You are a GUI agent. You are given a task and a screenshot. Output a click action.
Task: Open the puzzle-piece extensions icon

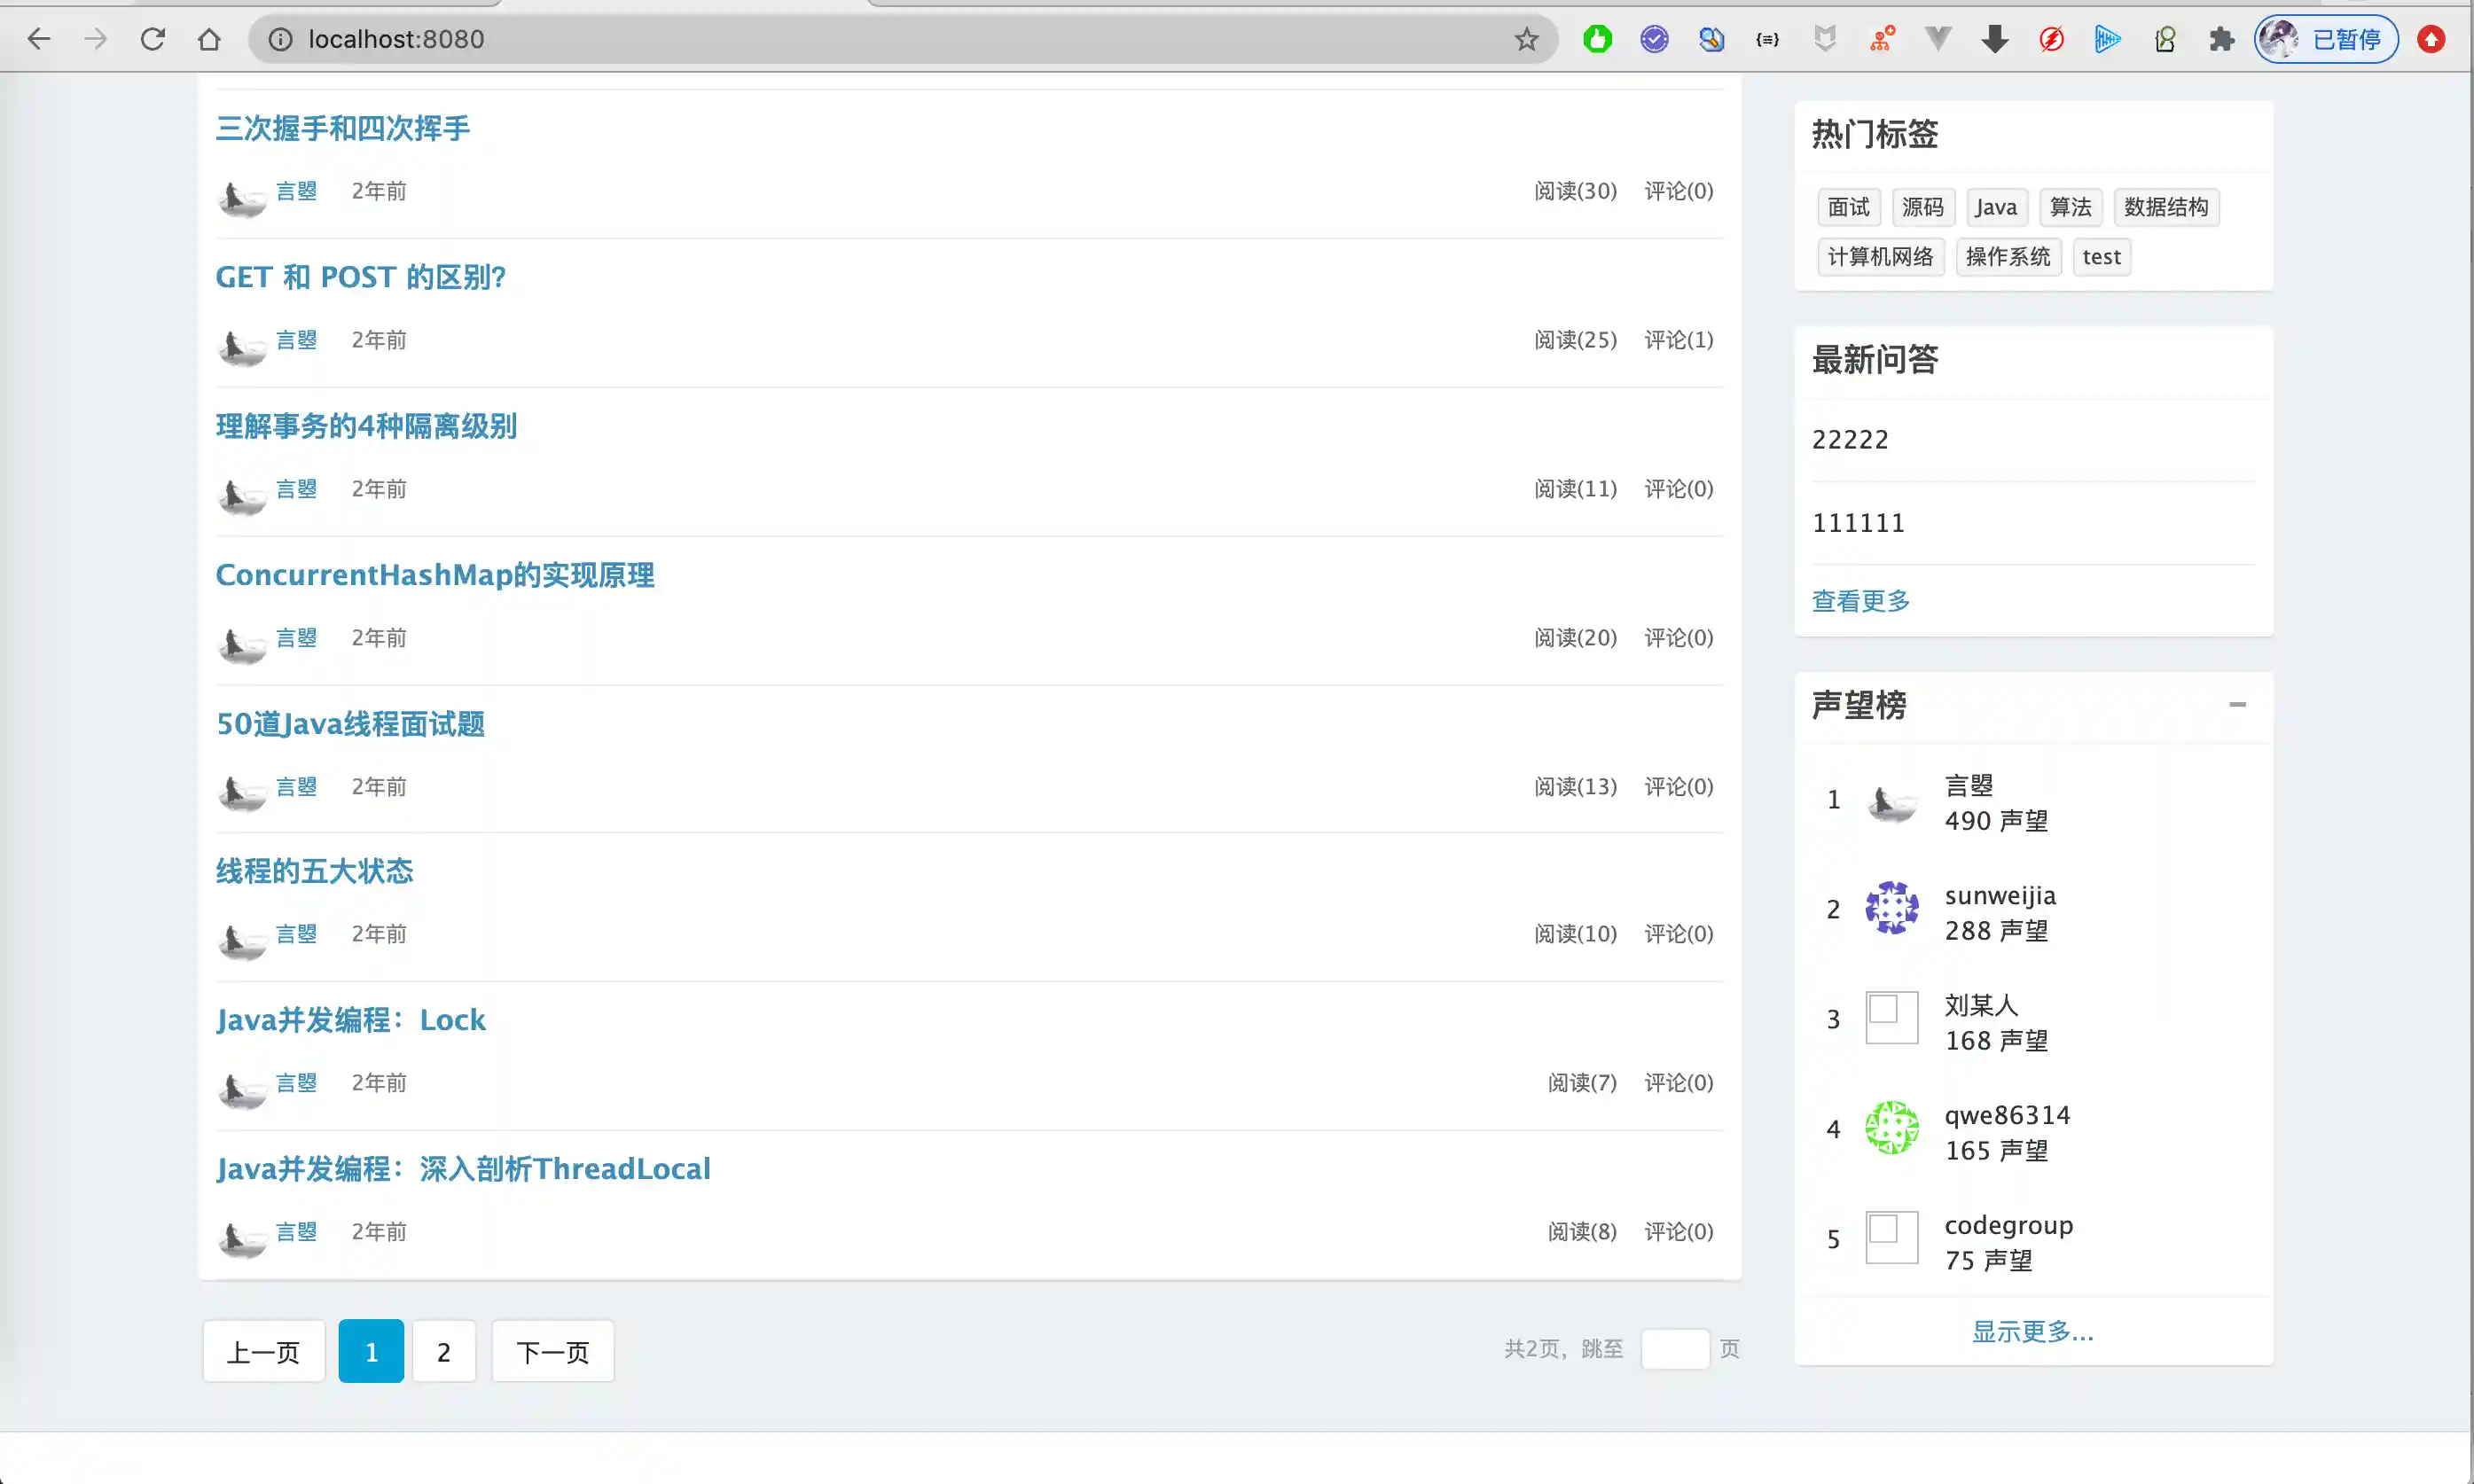coord(2221,39)
